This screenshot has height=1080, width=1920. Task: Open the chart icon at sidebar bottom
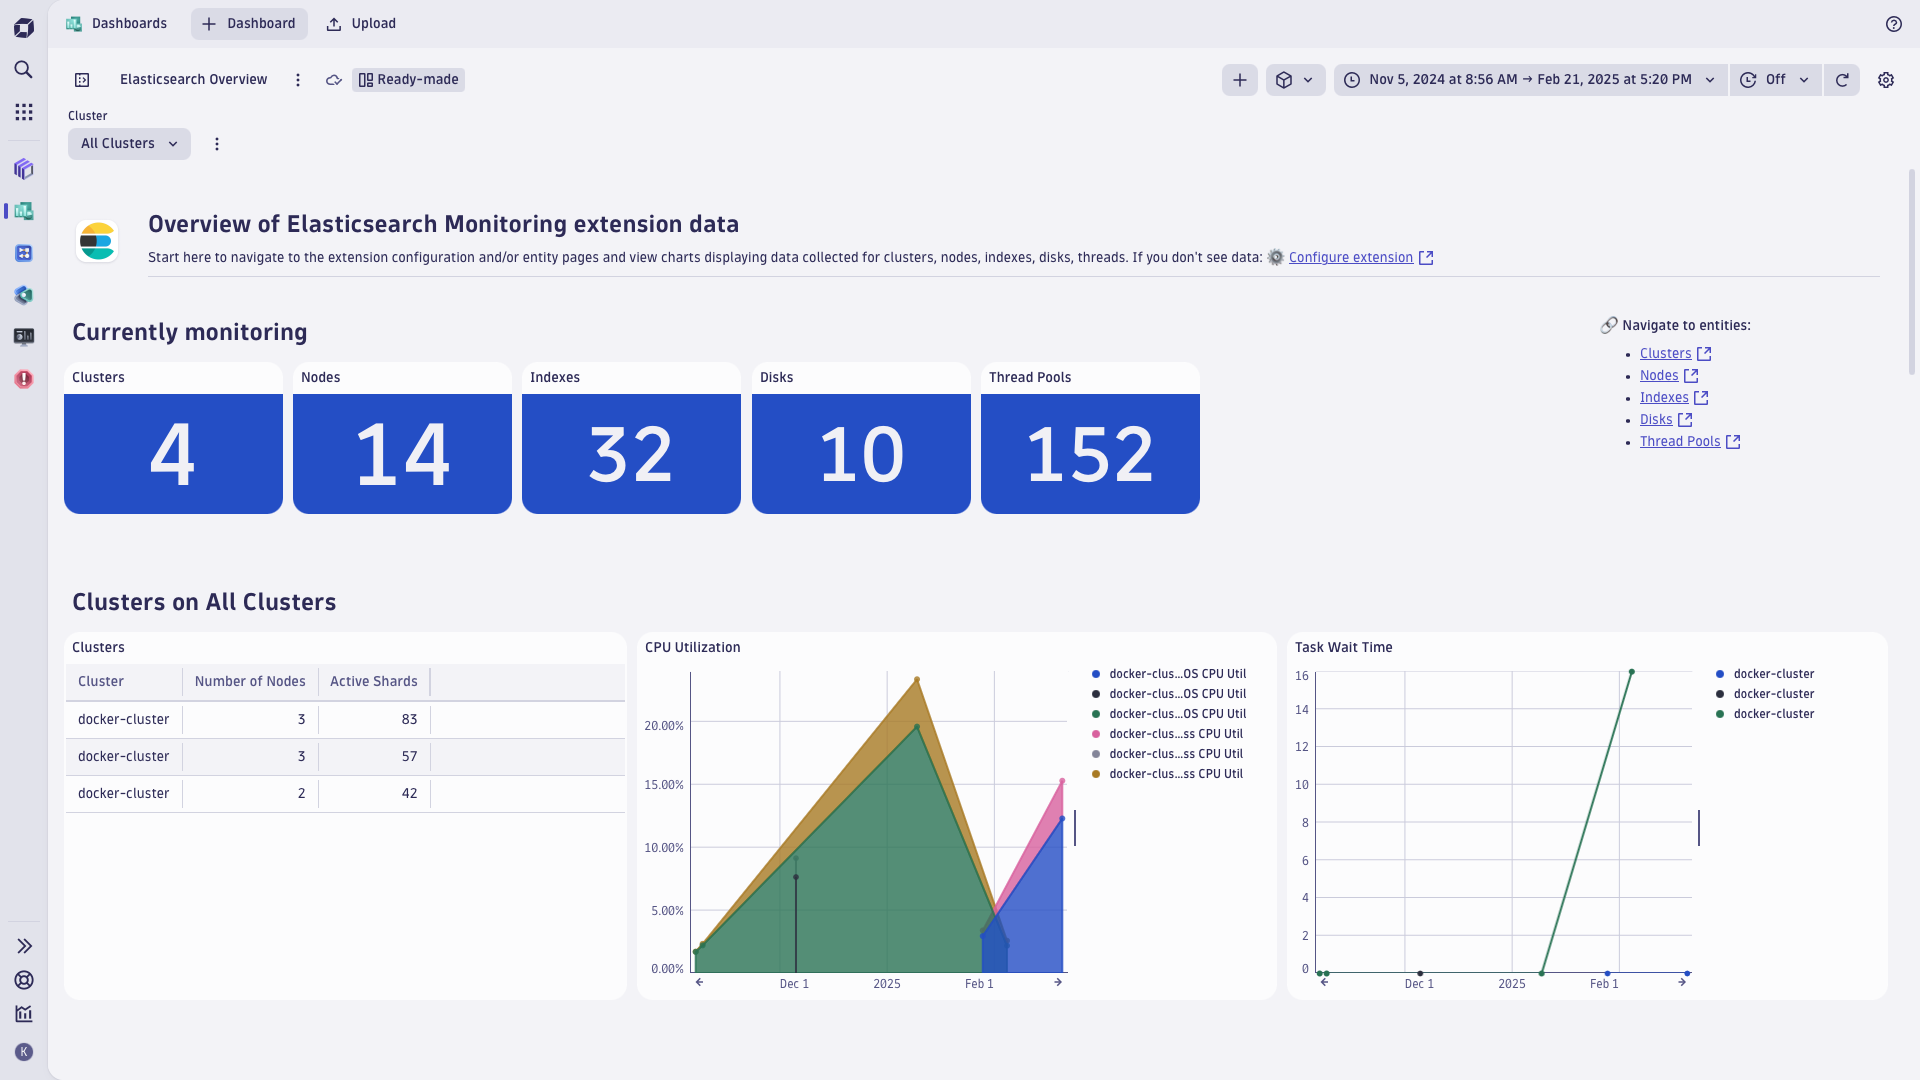pyautogui.click(x=24, y=1014)
